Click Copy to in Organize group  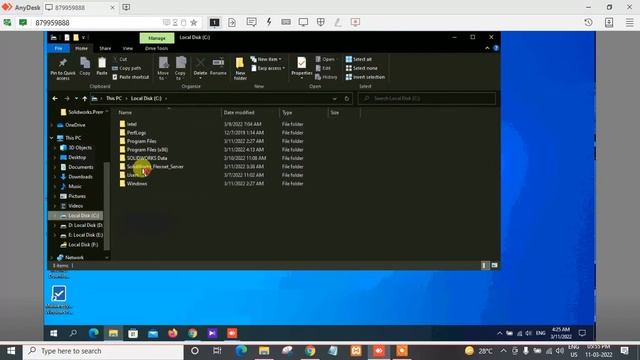180,68
